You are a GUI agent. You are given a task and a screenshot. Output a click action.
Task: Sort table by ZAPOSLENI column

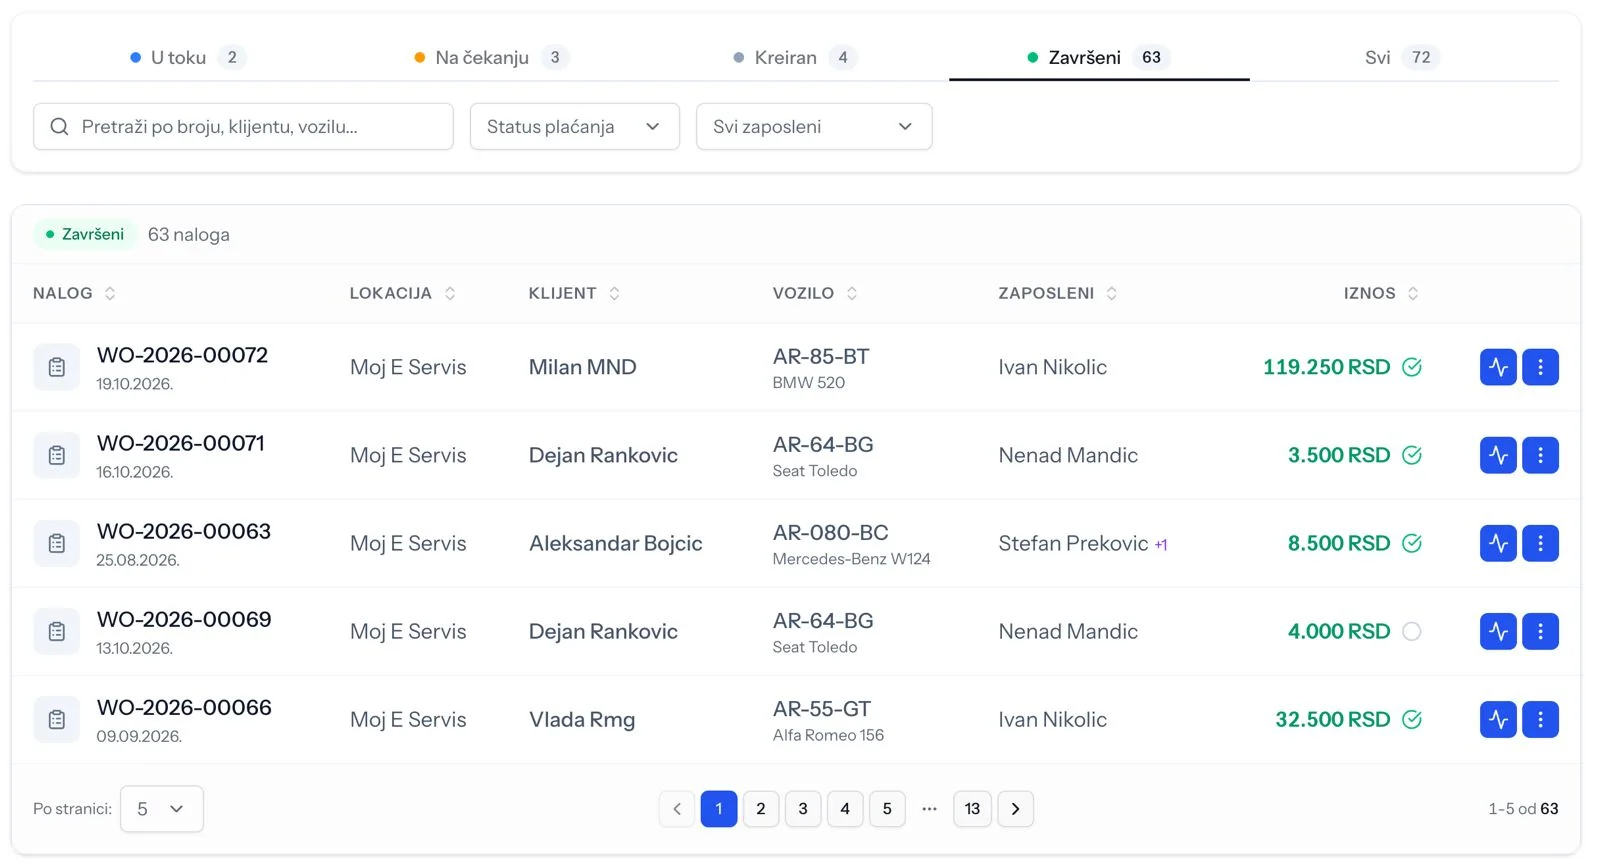[x=1058, y=293]
